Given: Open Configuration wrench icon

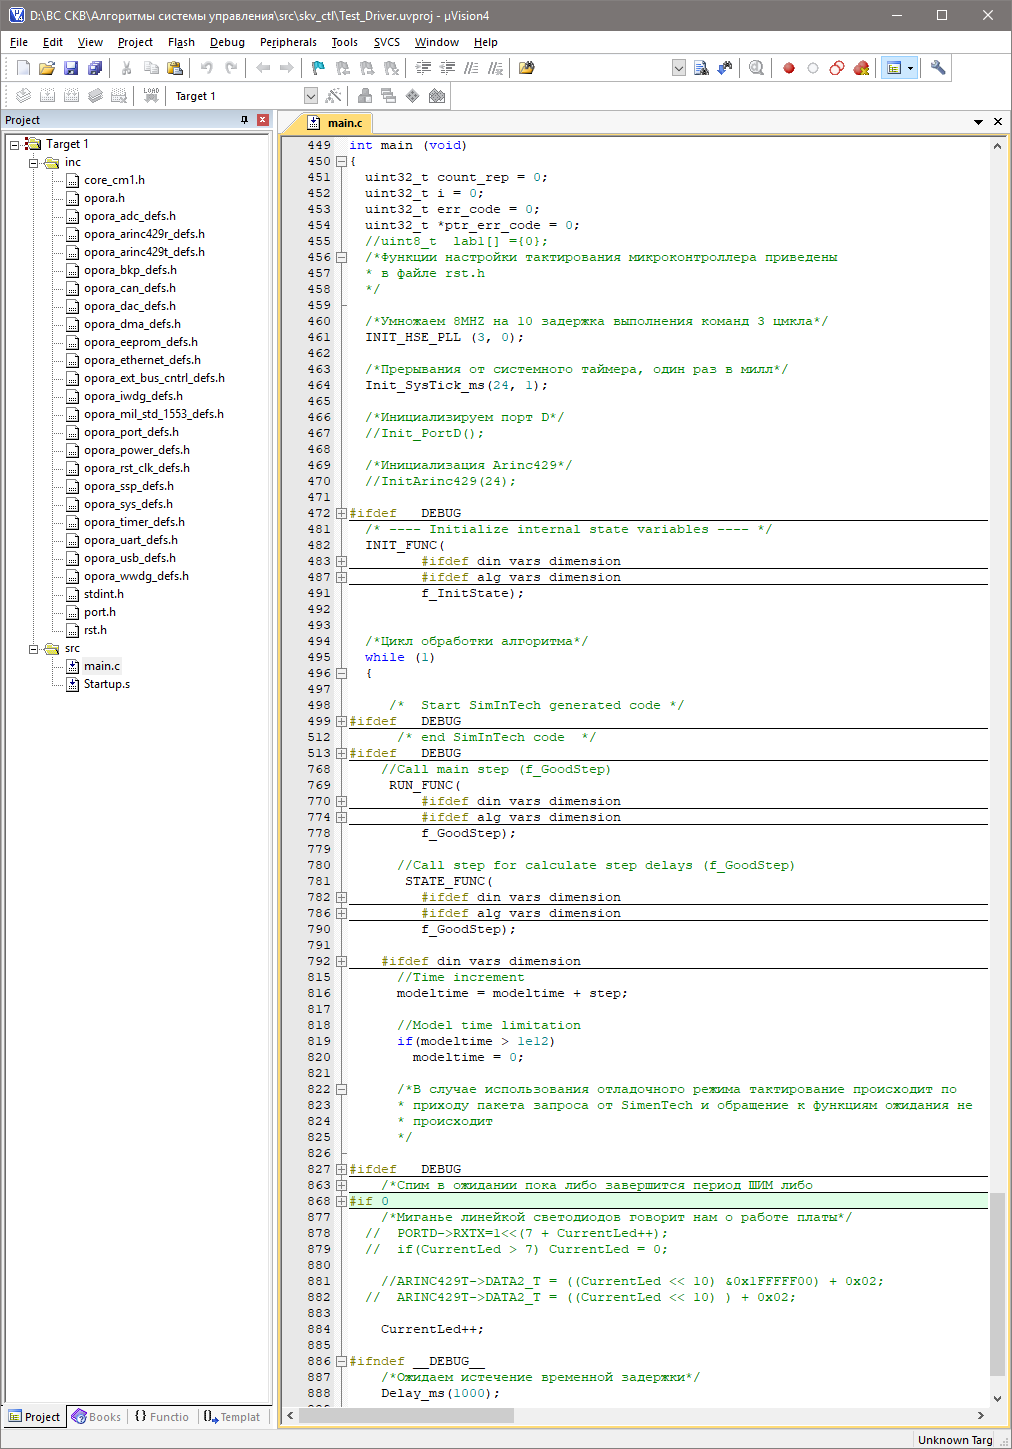Looking at the screenshot, I should coord(938,68).
